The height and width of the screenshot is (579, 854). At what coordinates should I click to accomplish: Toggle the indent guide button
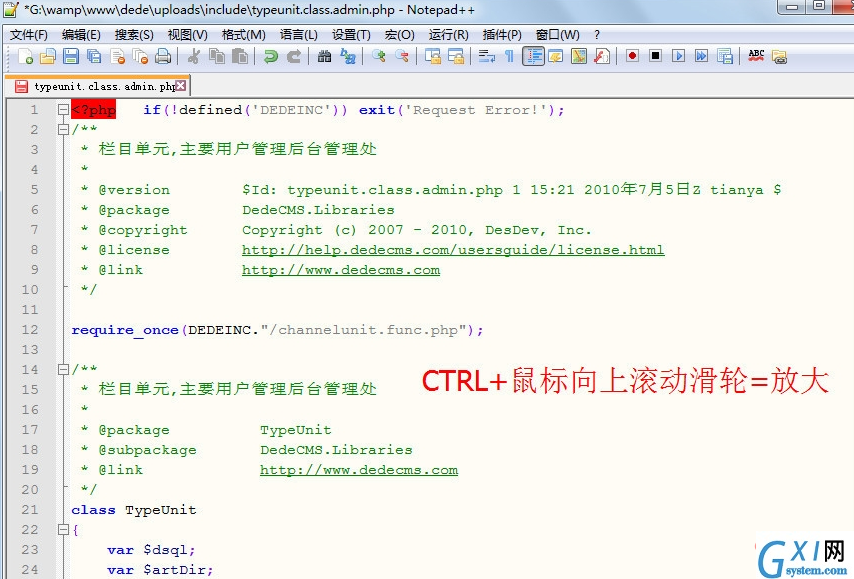pyautogui.click(x=533, y=56)
